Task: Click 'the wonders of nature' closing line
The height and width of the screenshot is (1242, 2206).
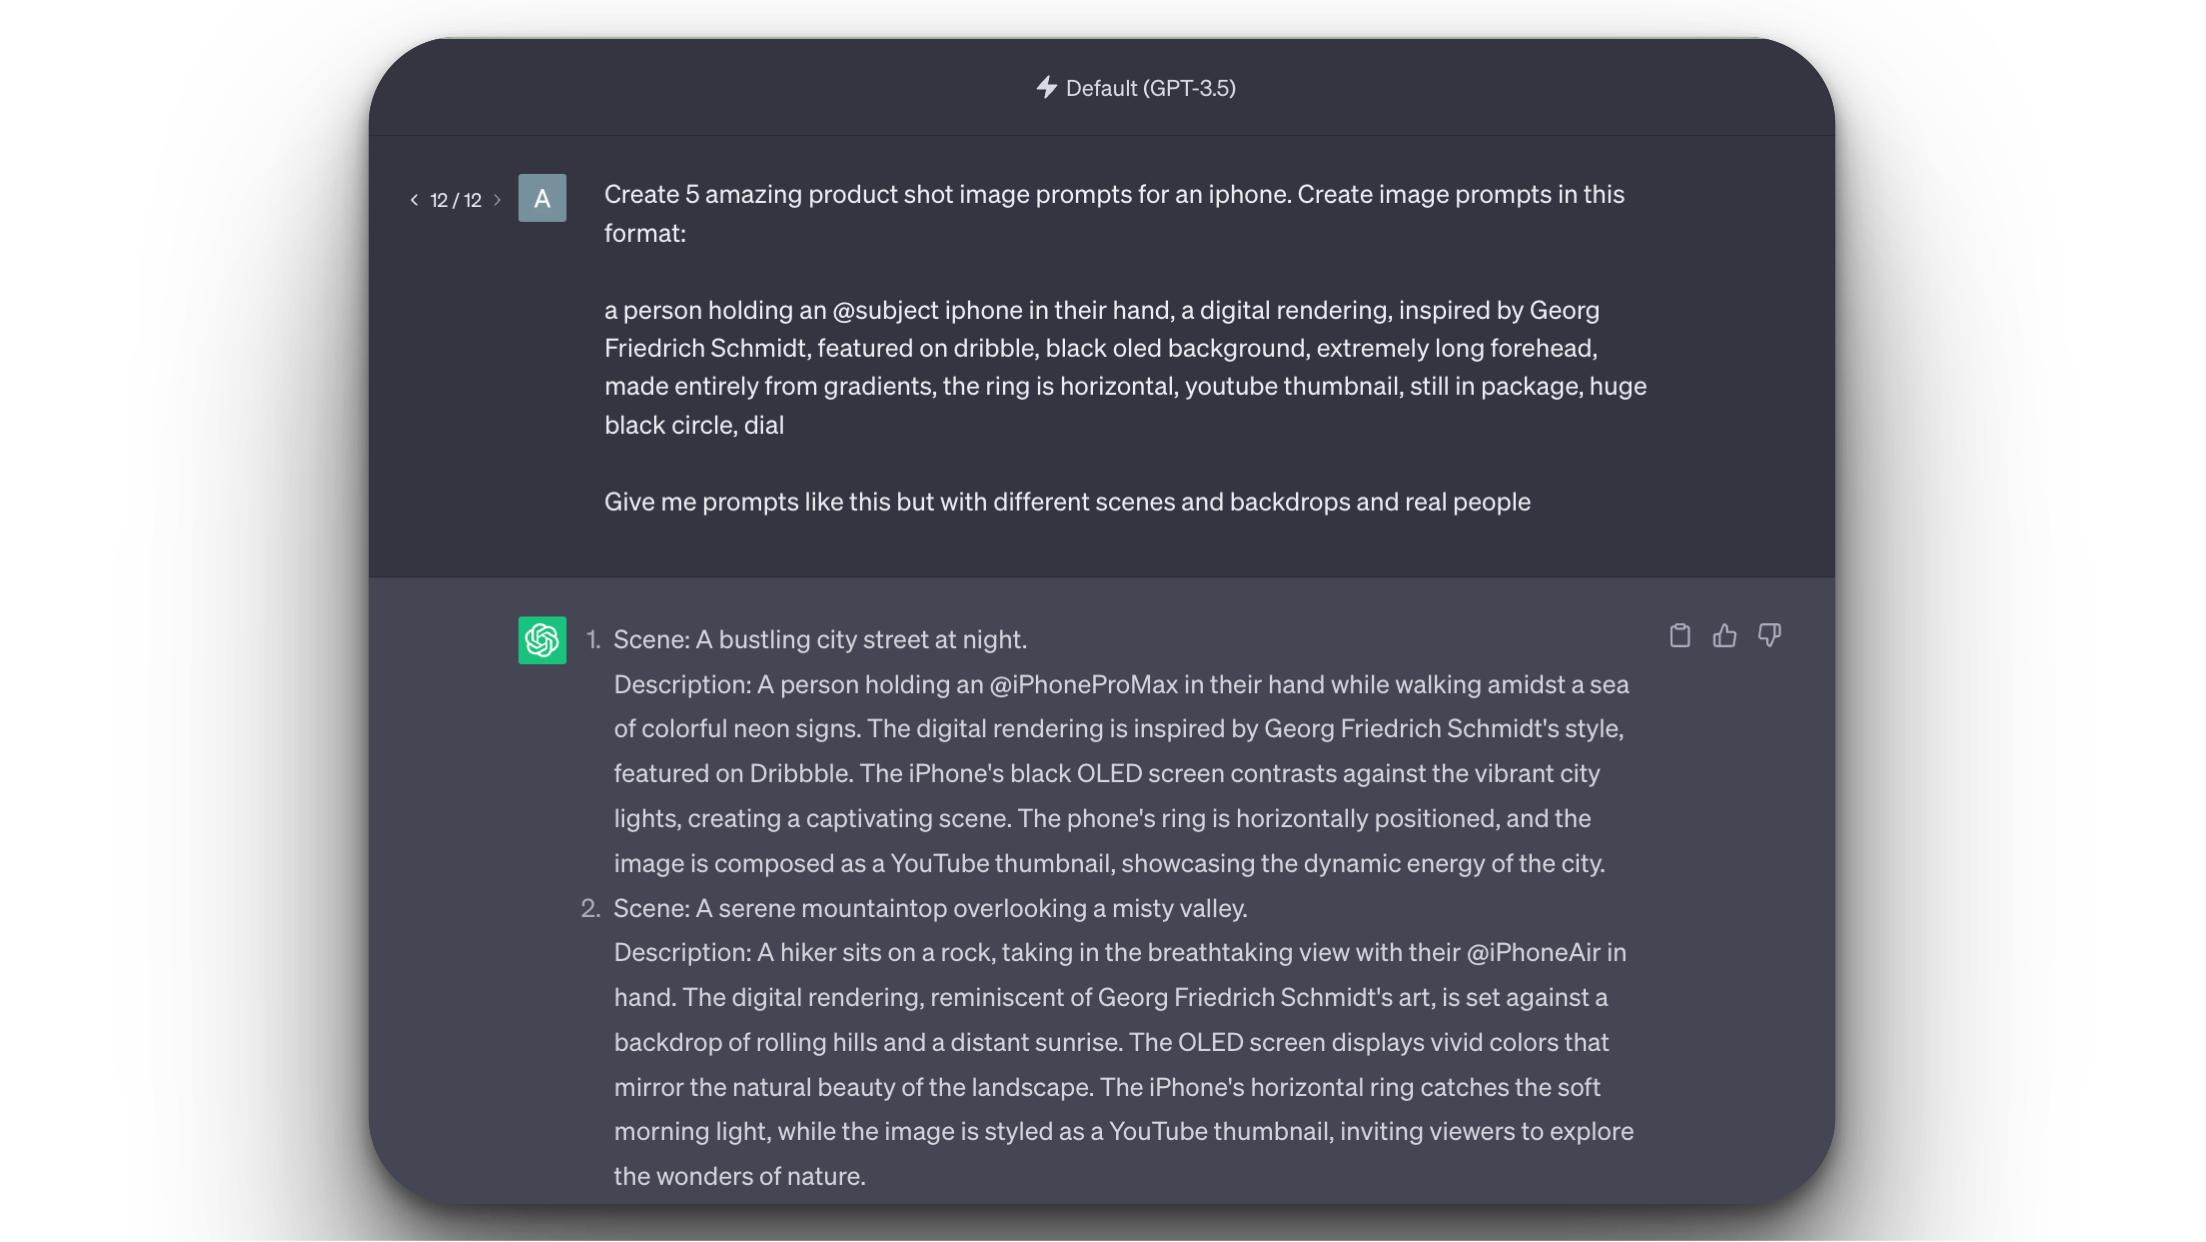Action: [739, 1176]
